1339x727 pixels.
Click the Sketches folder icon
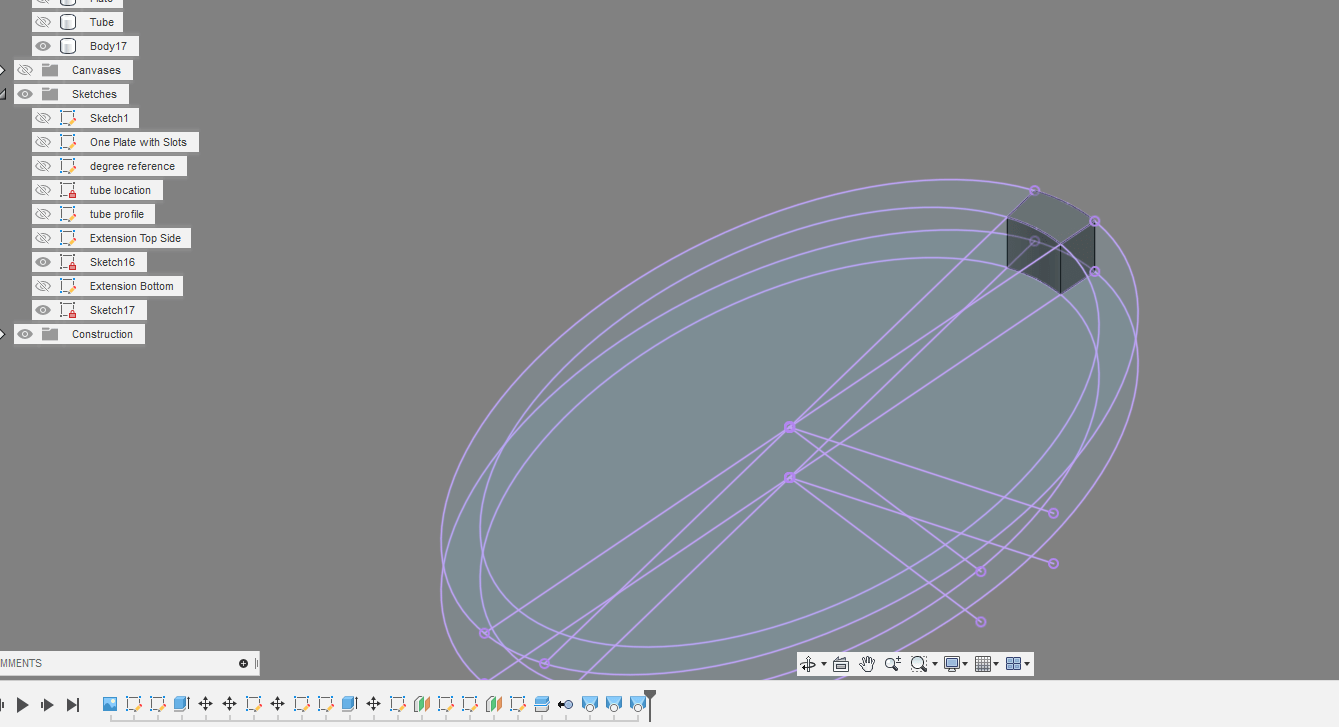tap(50, 94)
